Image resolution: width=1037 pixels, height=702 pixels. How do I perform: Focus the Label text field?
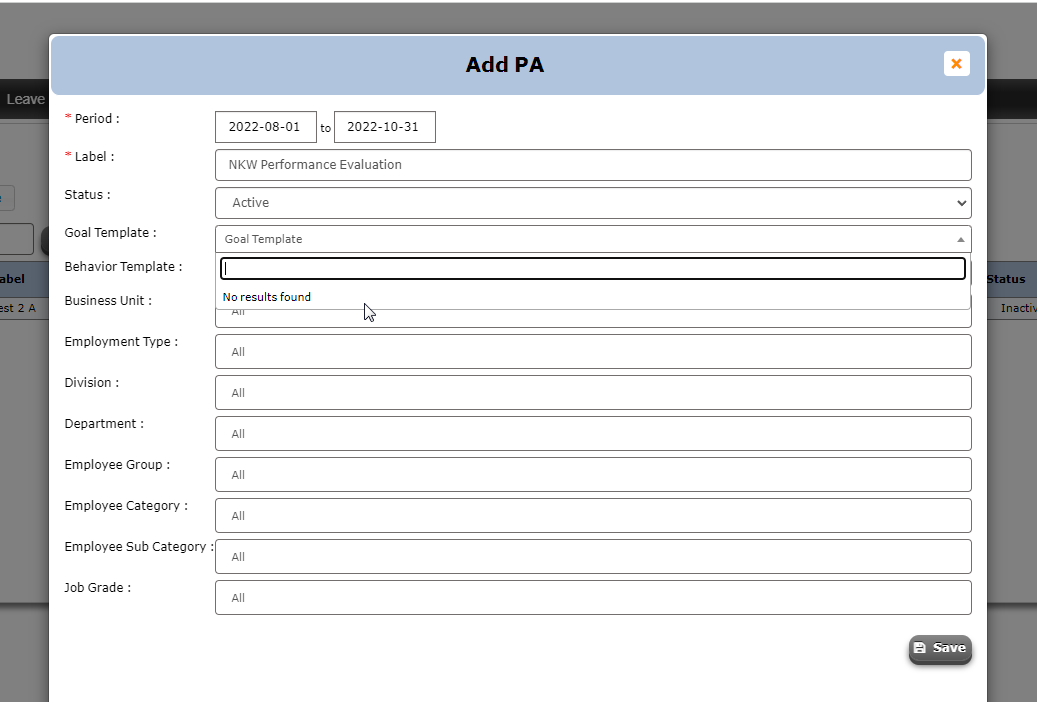(593, 165)
